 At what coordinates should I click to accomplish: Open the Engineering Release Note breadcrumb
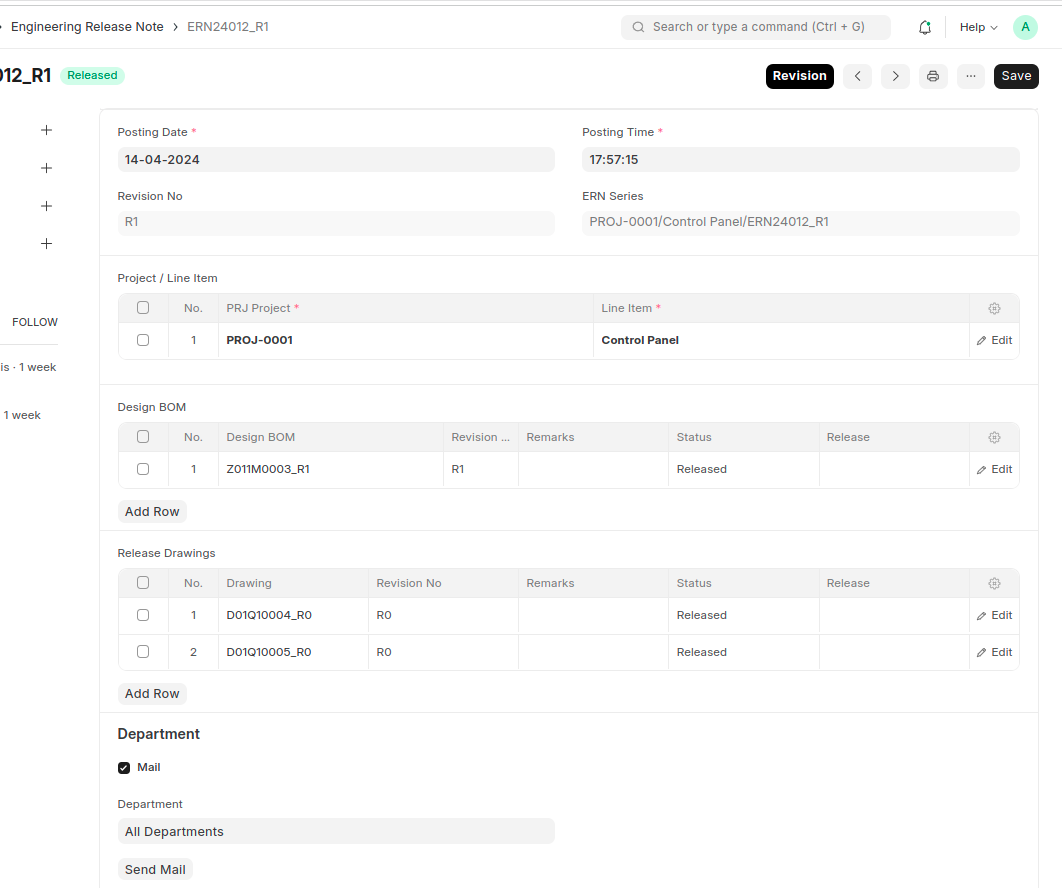(x=87, y=27)
